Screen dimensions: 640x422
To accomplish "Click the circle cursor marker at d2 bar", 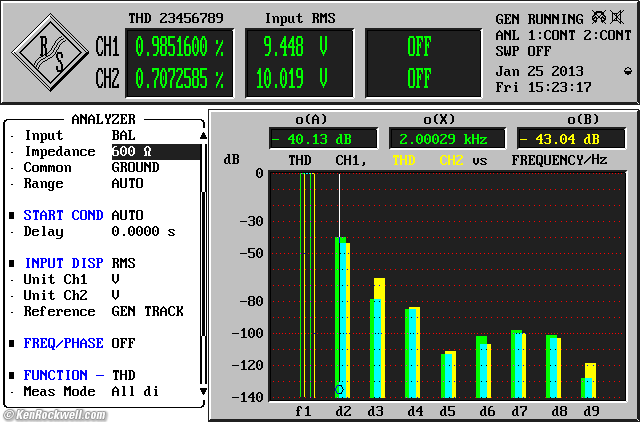I will coord(339,389).
